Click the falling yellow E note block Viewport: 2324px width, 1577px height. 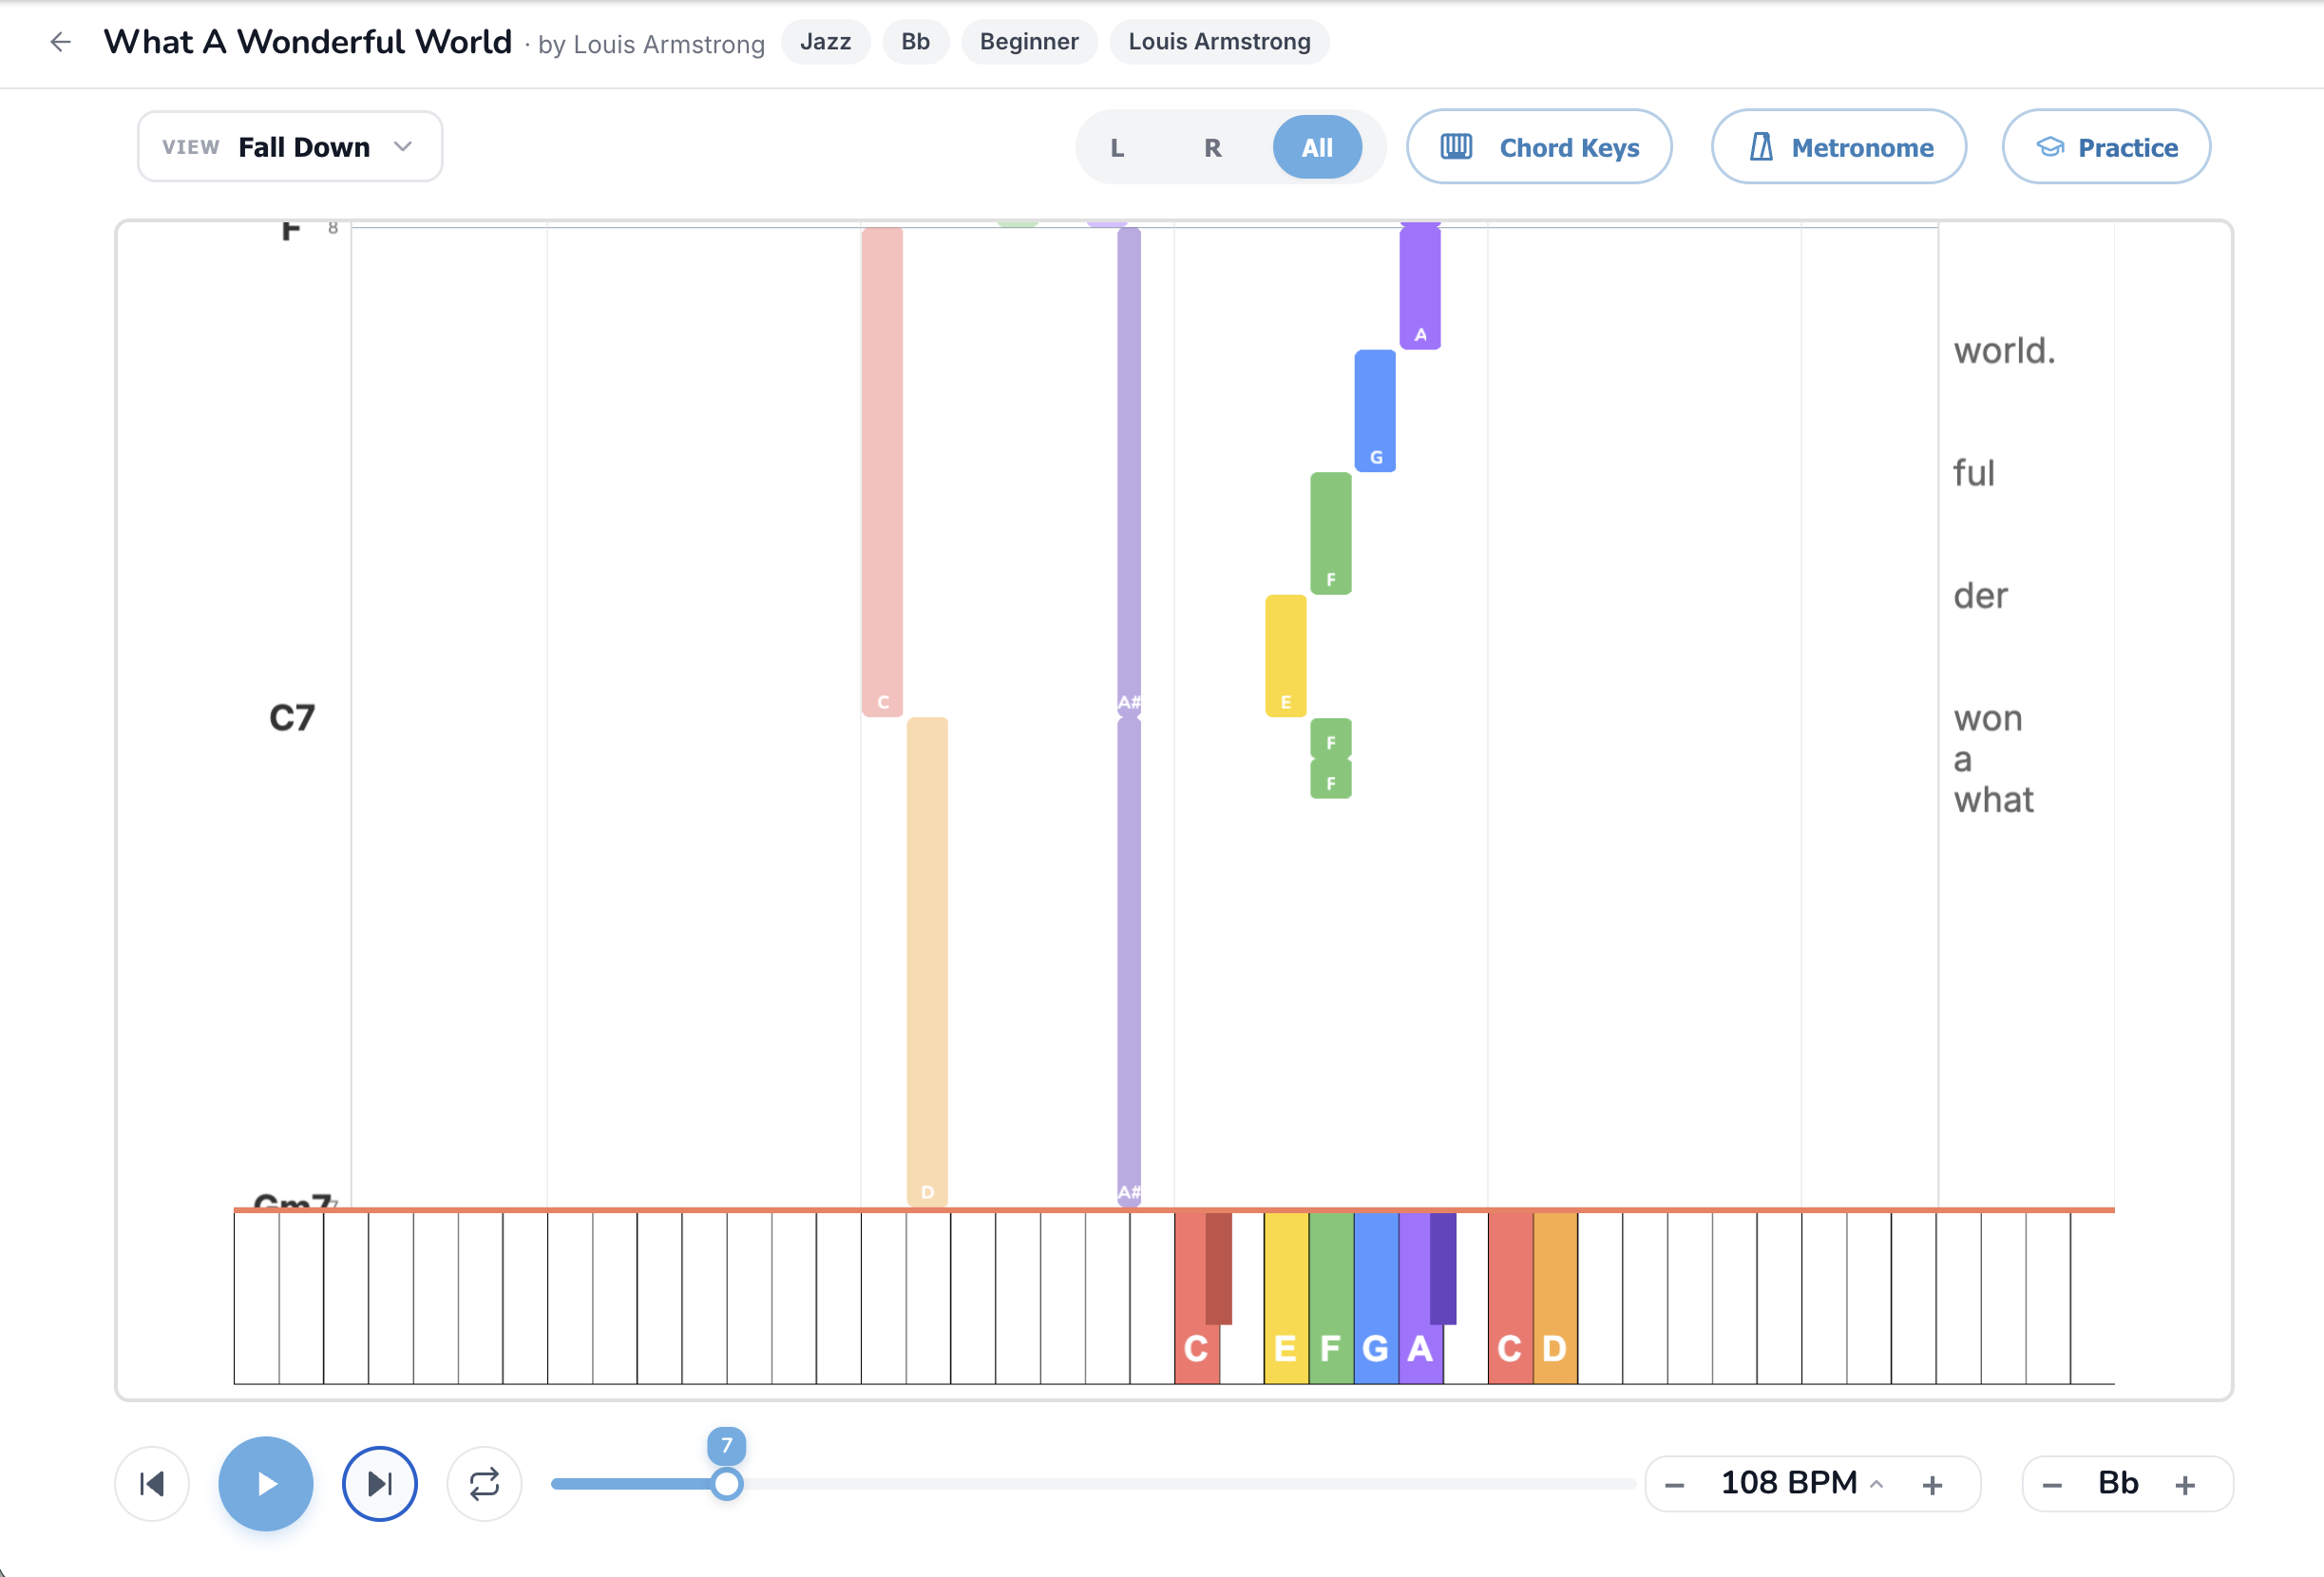[1285, 656]
